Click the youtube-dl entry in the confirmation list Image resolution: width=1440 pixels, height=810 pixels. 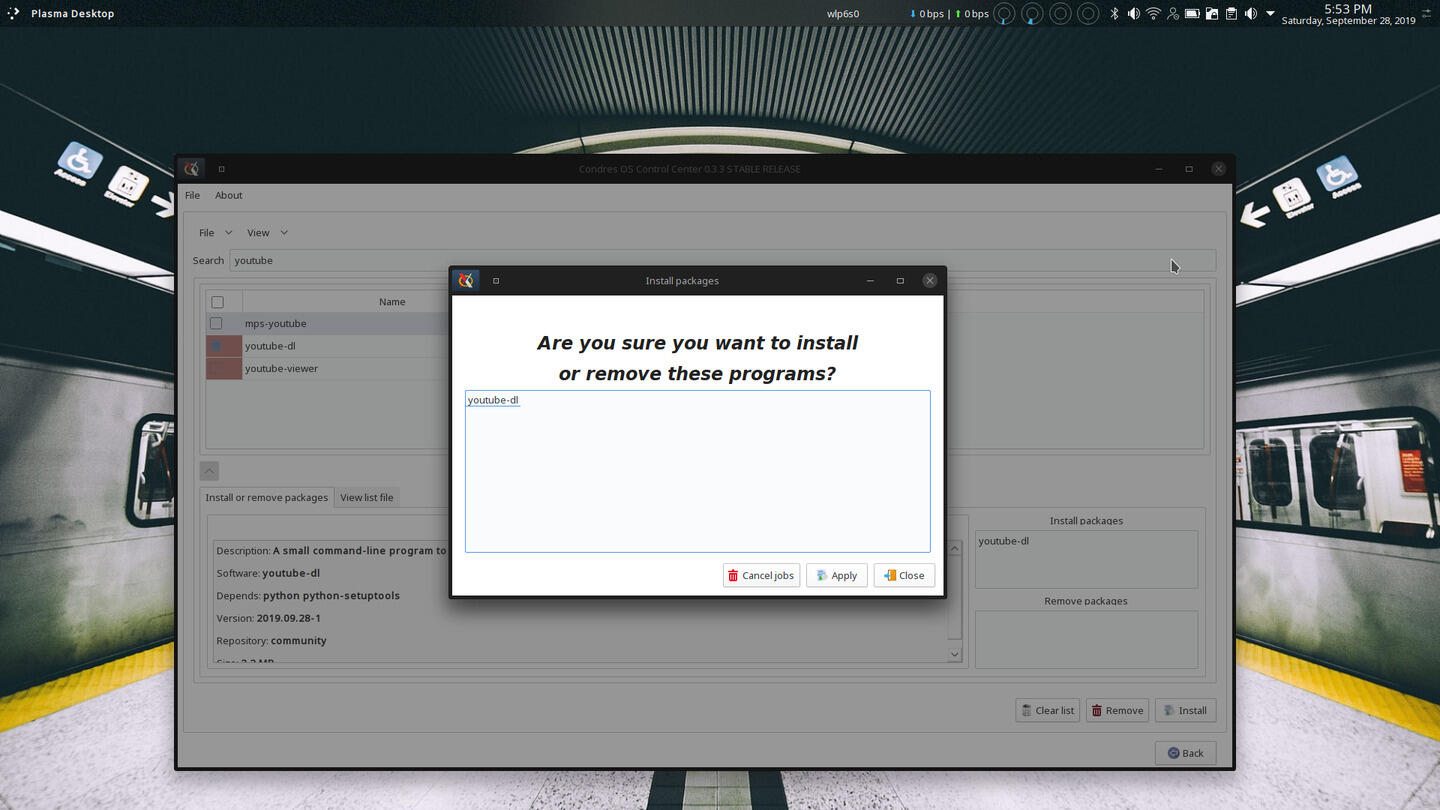[493, 400]
